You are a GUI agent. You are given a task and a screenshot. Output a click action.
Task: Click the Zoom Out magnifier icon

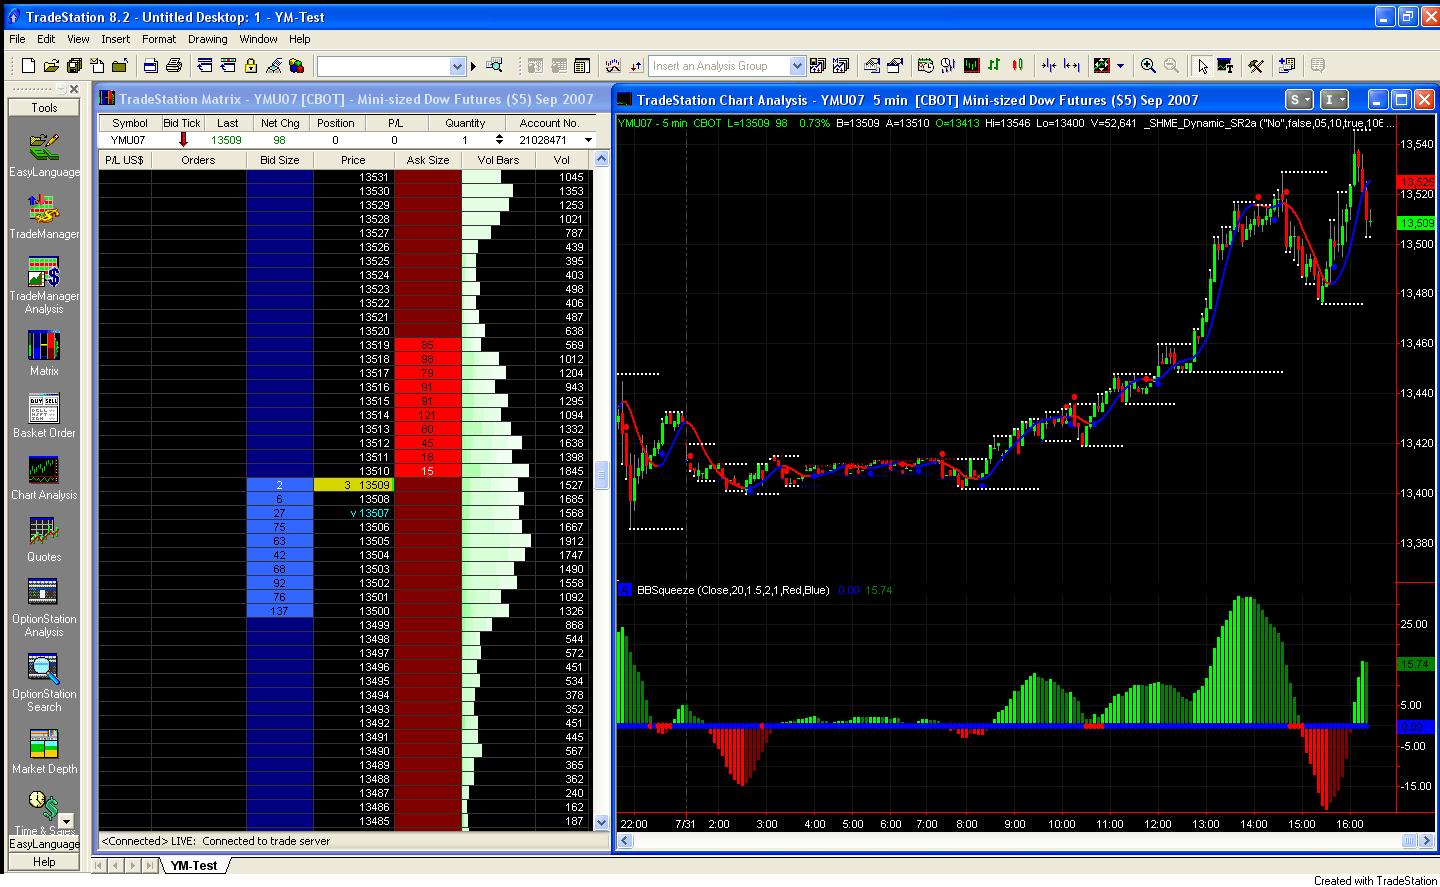[1171, 66]
